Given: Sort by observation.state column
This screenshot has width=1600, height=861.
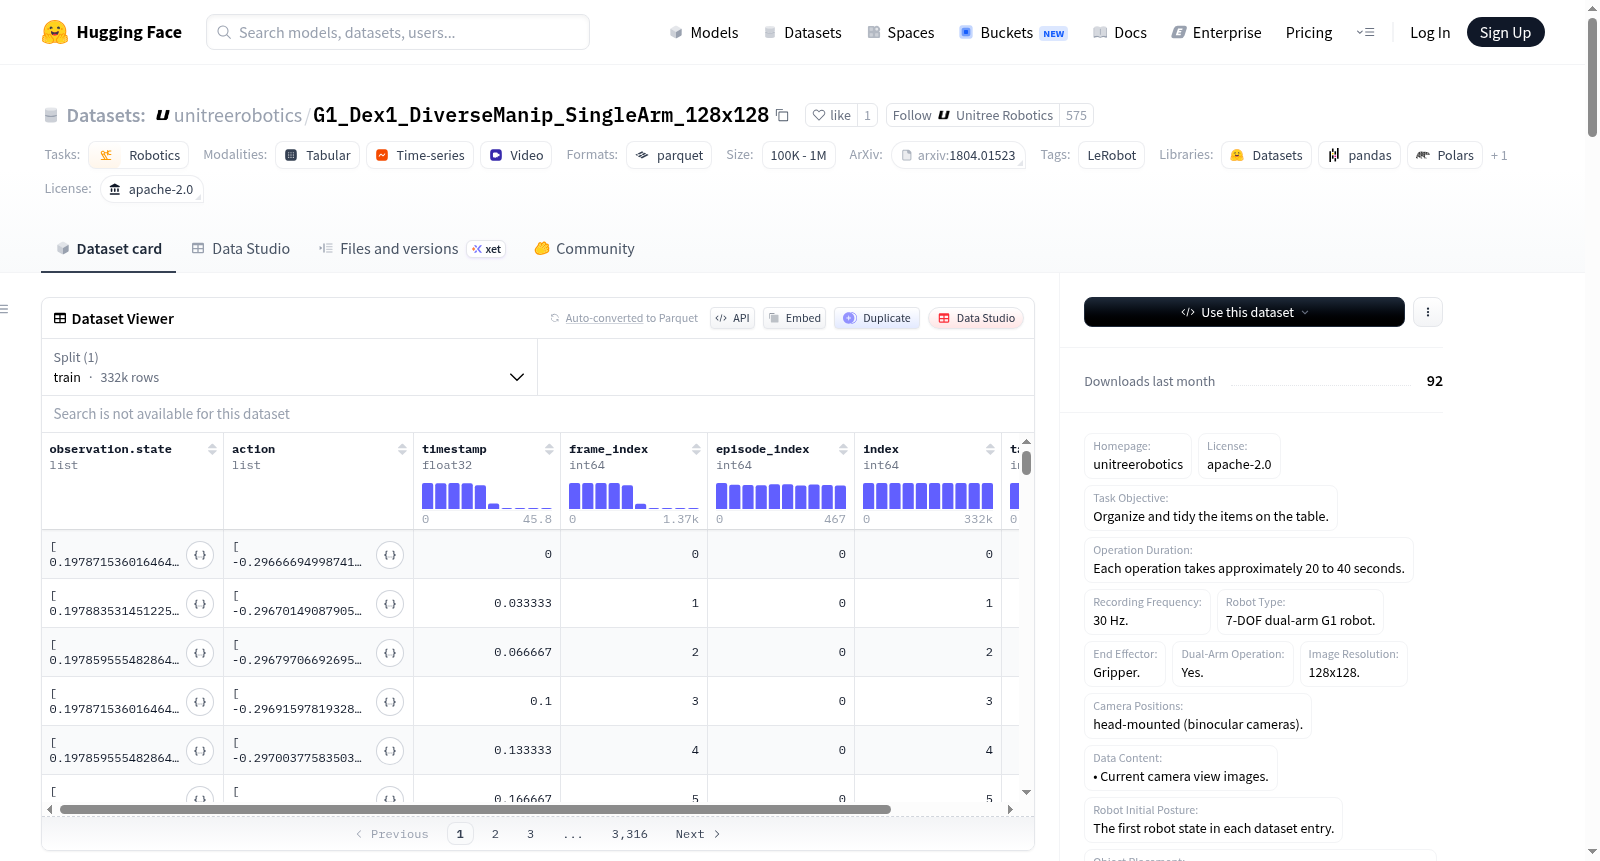Looking at the screenshot, I should point(212,449).
